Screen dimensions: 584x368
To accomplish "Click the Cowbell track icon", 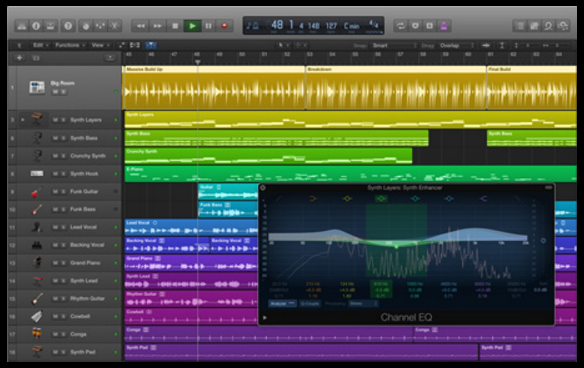I will [36, 317].
